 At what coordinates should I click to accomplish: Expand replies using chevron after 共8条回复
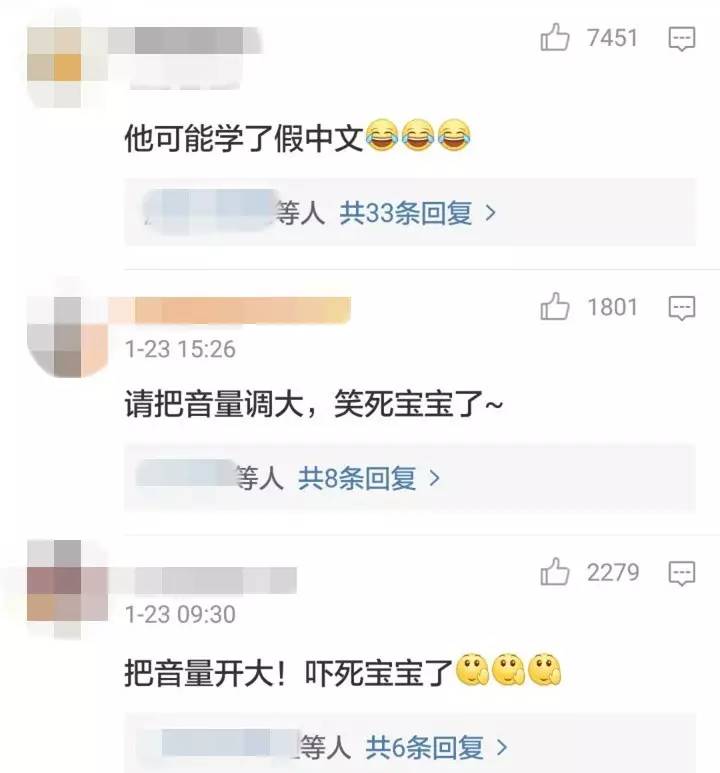(x=434, y=478)
